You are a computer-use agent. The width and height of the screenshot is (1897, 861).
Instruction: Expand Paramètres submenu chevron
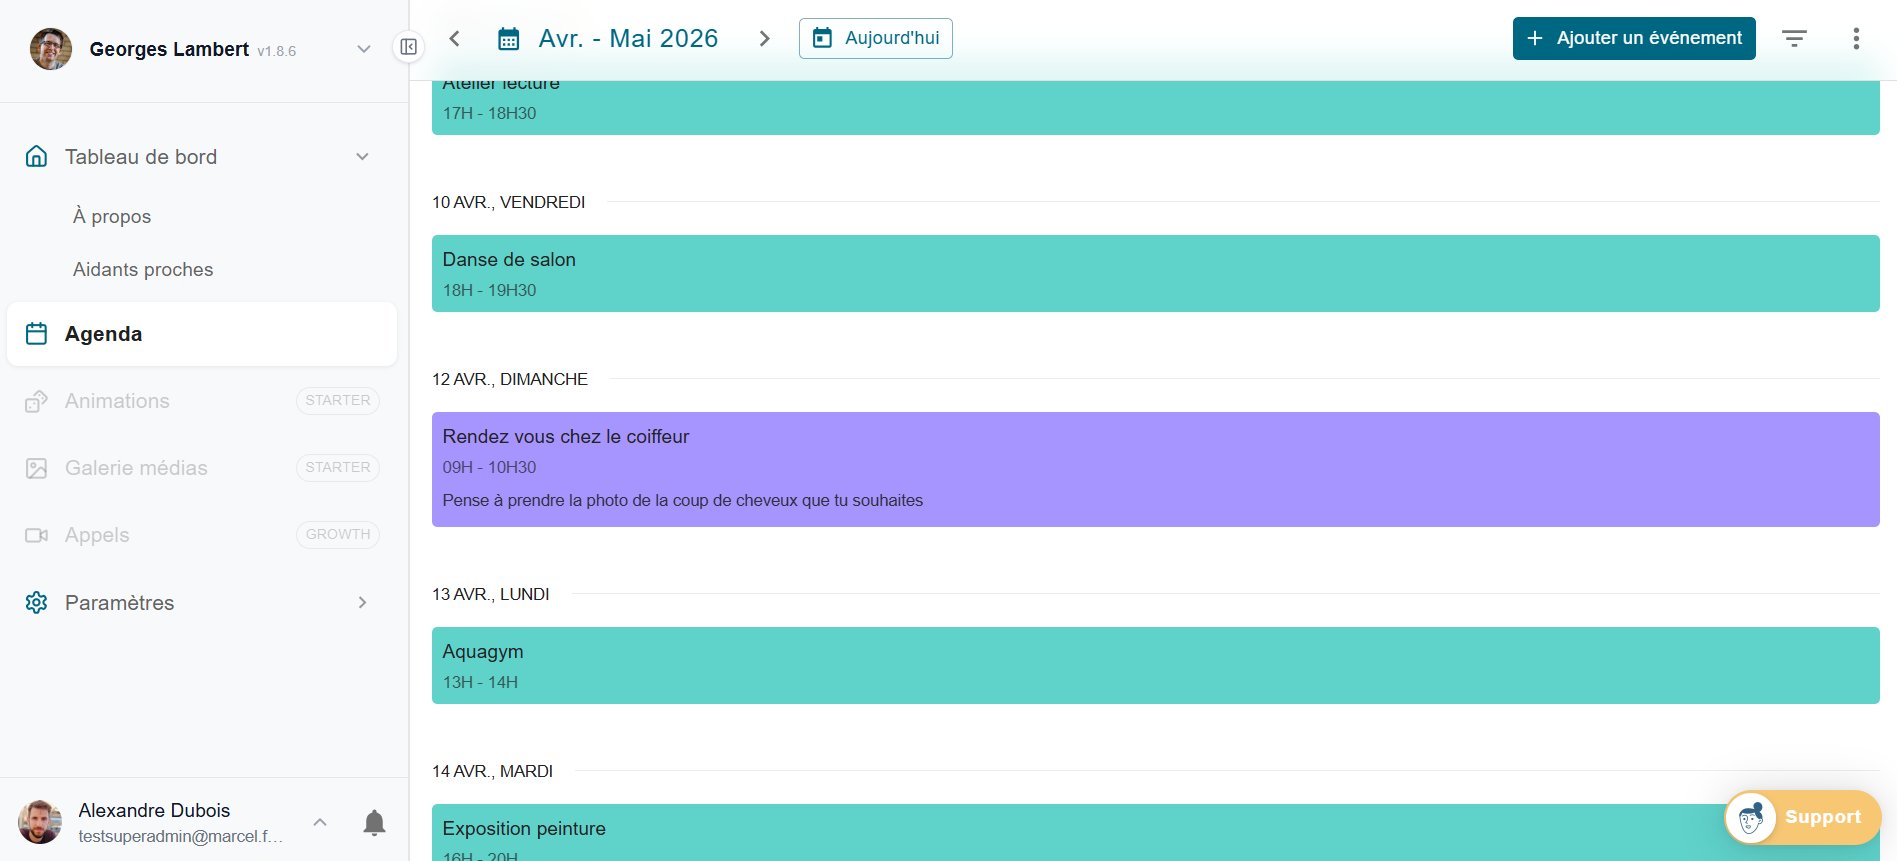tap(362, 602)
